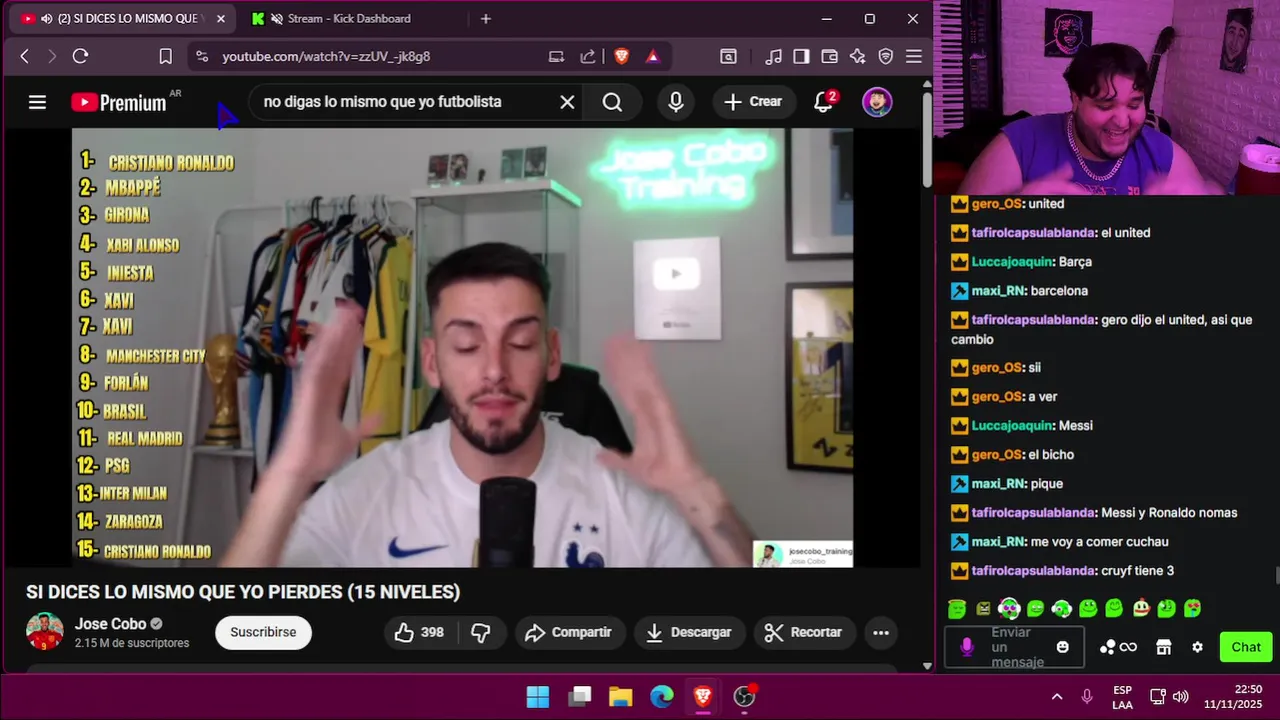1280x720 pixels.
Task: Close the YouTube browser tab
Action: [x=221, y=18]
